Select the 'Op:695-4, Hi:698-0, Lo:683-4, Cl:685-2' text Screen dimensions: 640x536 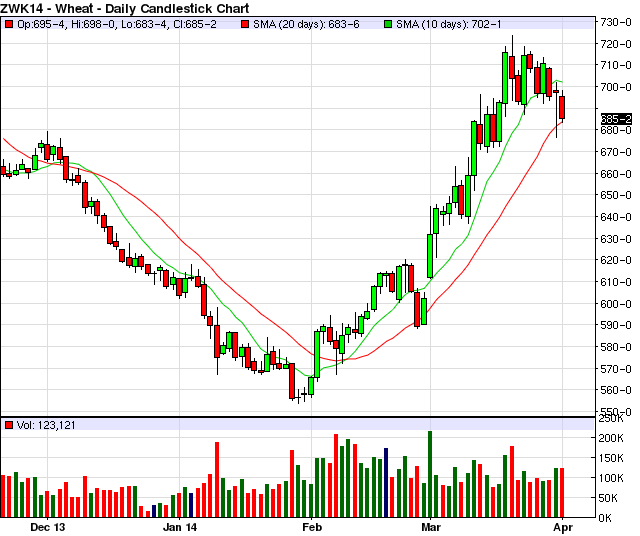tap(117, 24)
